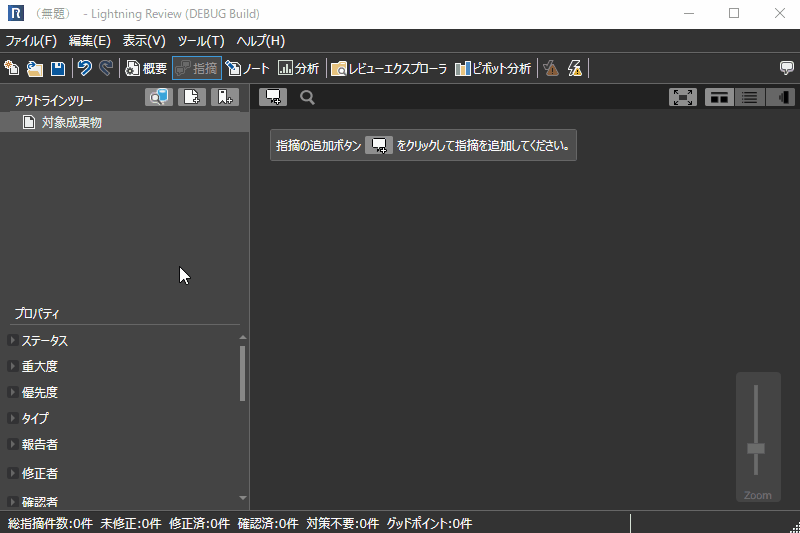Image resolution: width=800 pixels, height=533 pixels.
Task: Switch to side panel layout view
Action: coord(780,97)
